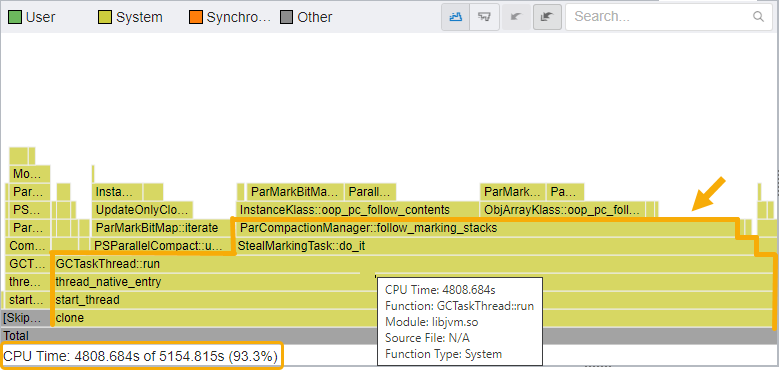Switch to flame graph view icon

[456, 16]
